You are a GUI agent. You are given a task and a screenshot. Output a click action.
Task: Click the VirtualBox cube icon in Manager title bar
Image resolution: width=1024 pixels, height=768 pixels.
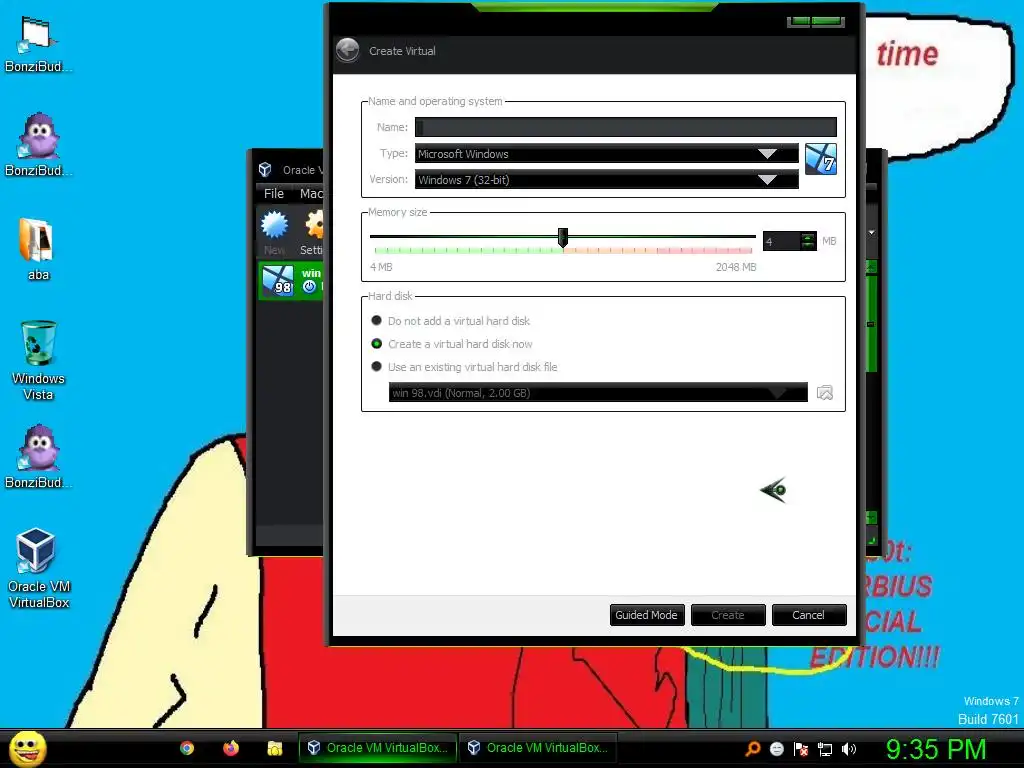pos(265,170)
